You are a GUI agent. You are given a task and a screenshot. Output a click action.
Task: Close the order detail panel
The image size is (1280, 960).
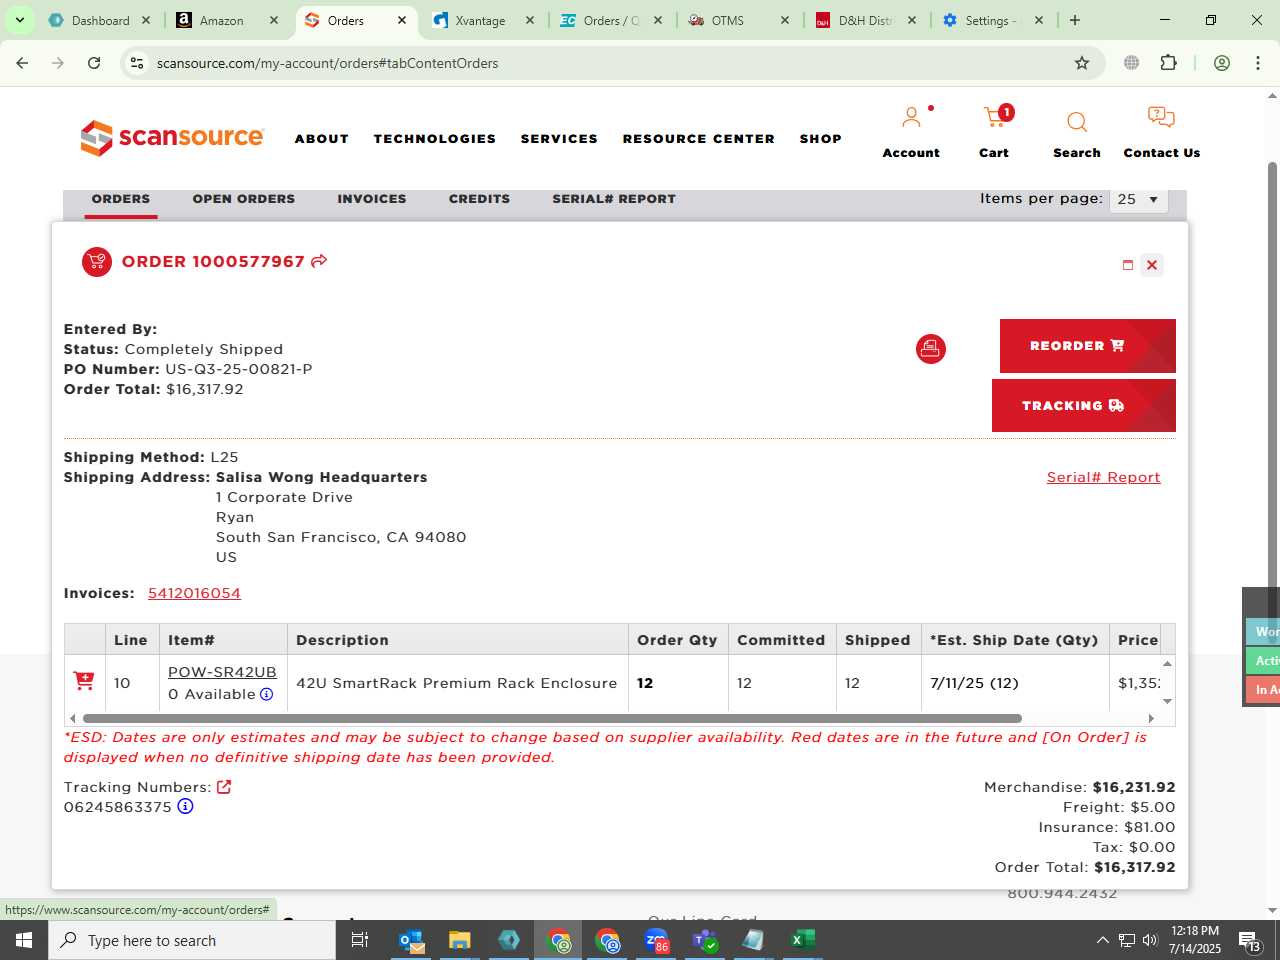pos(1152,265)
